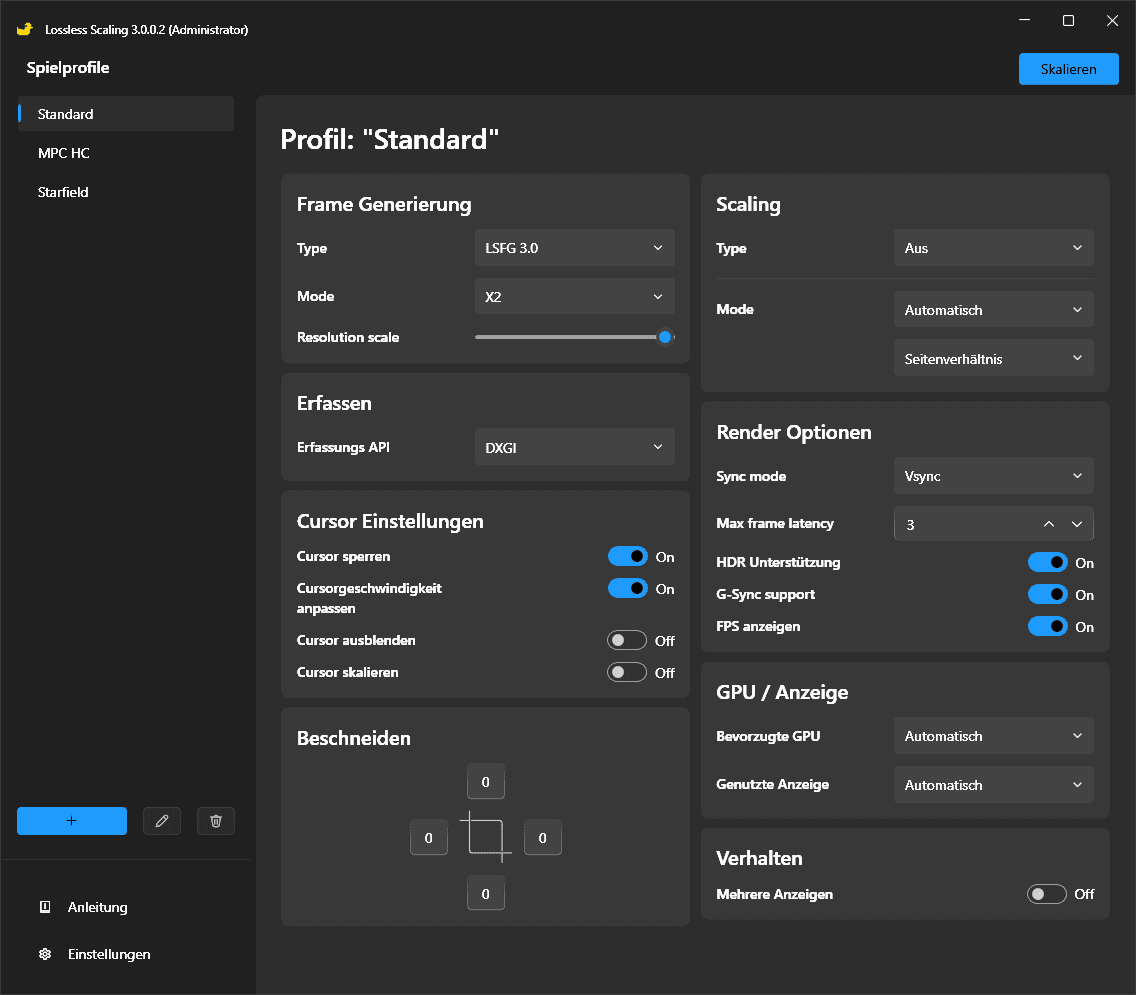Click the Resolution scale slider handle
Image resolution: width=1136 pixels, height=995 pixels.
pyautogui.click(x=665, y=337)
